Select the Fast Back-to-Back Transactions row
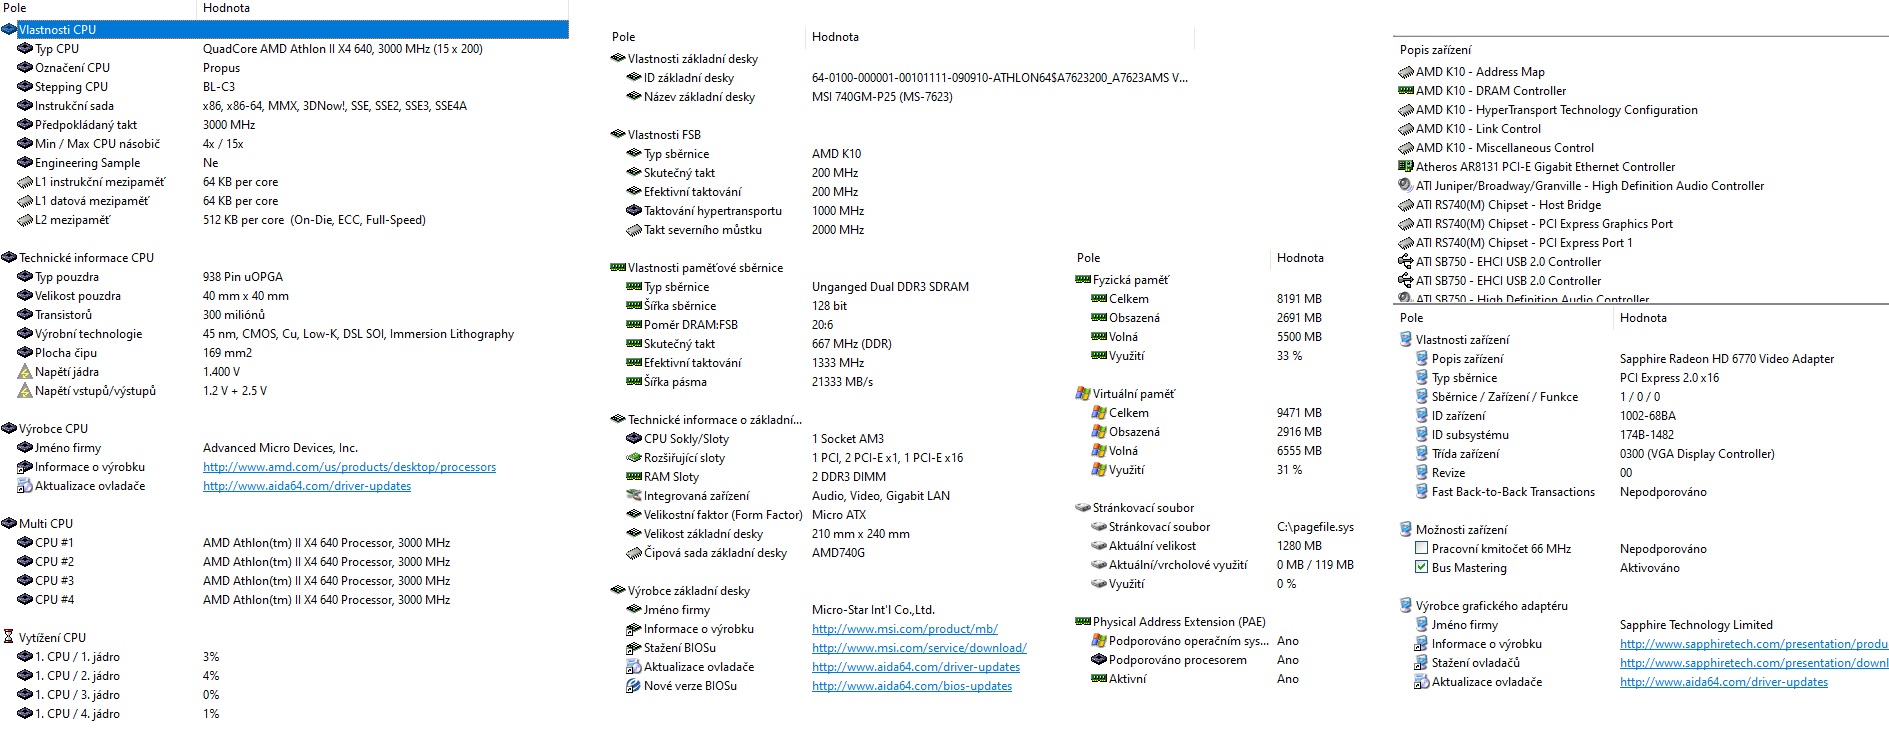The image size is (1889, 736). coord(1513,492)
